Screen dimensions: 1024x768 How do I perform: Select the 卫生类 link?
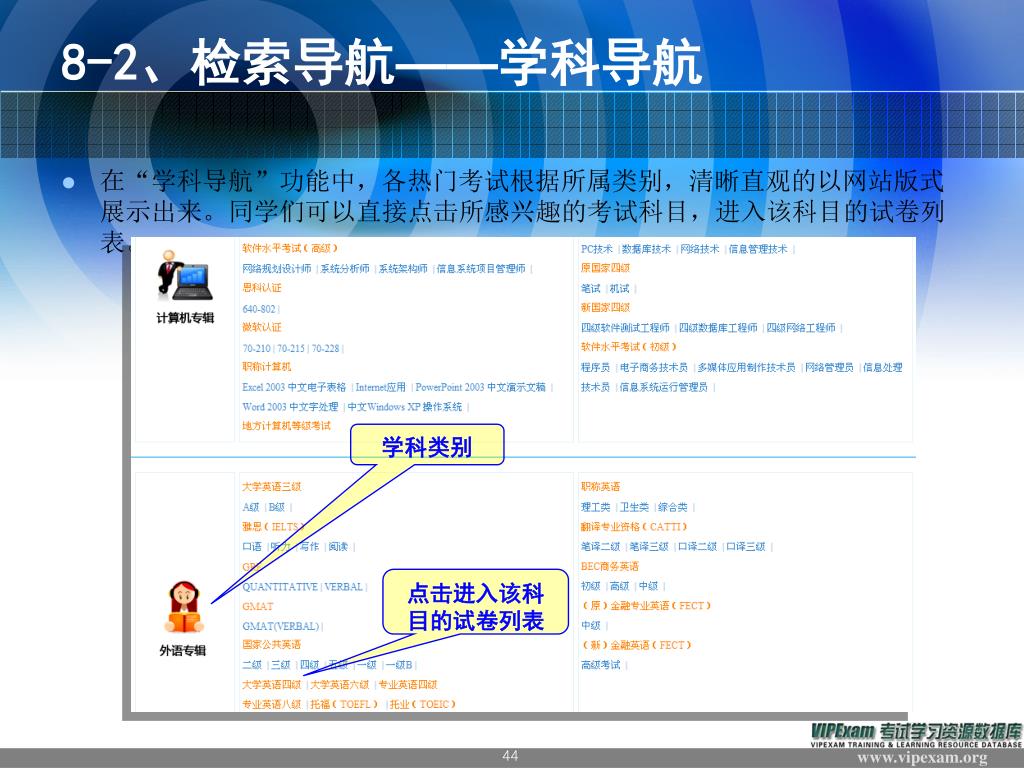[x=633, y=507]
